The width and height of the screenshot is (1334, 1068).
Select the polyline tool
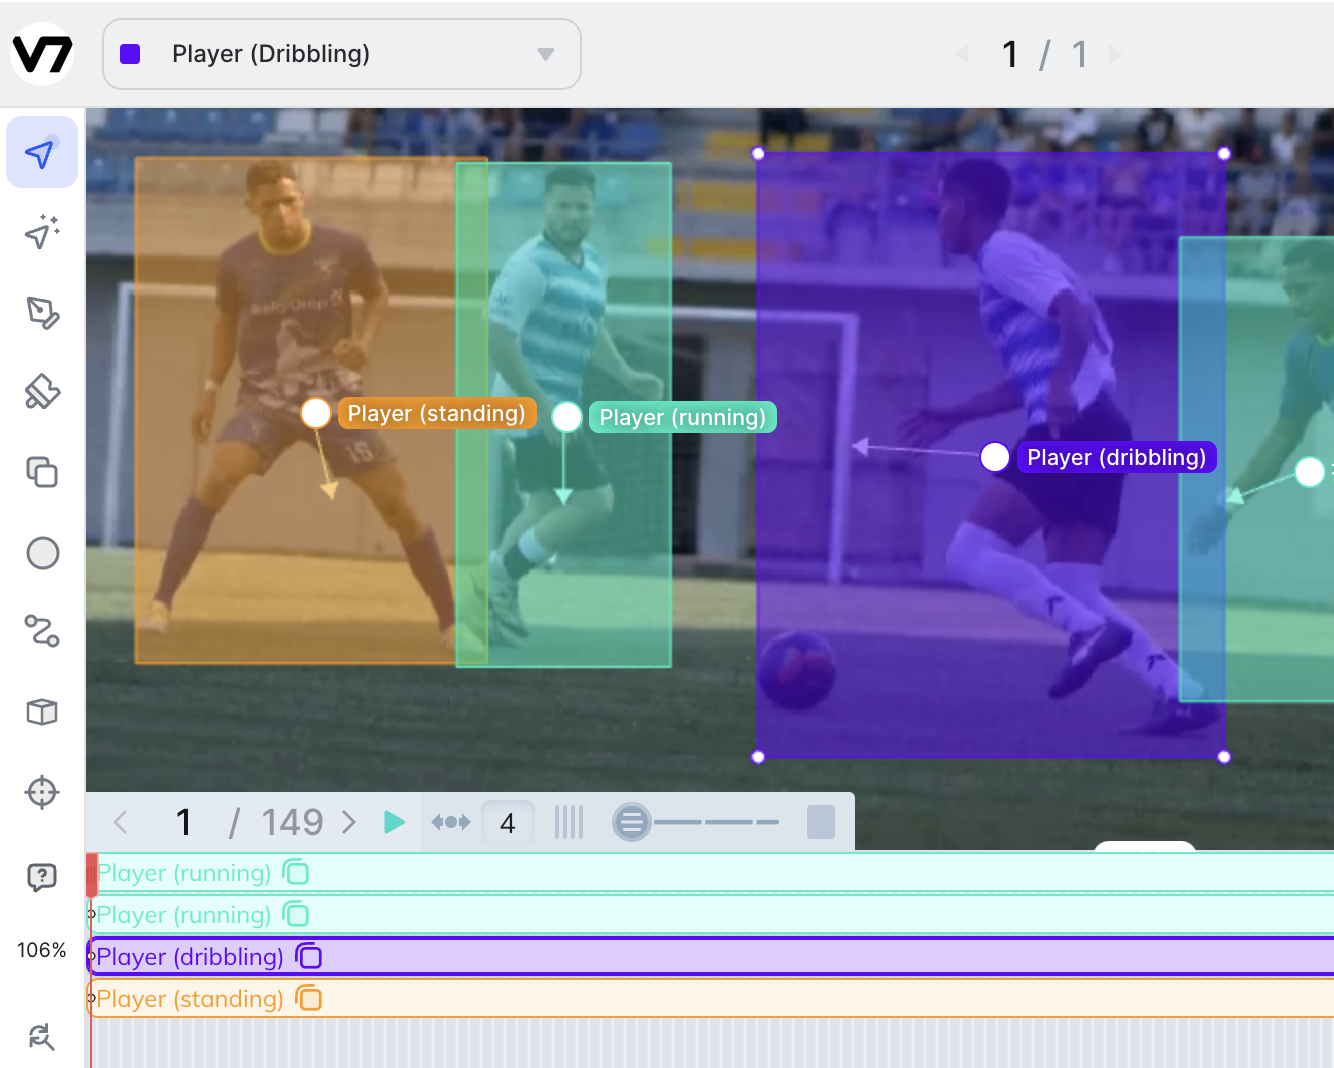pyautogui.click(x=41, y=632)
